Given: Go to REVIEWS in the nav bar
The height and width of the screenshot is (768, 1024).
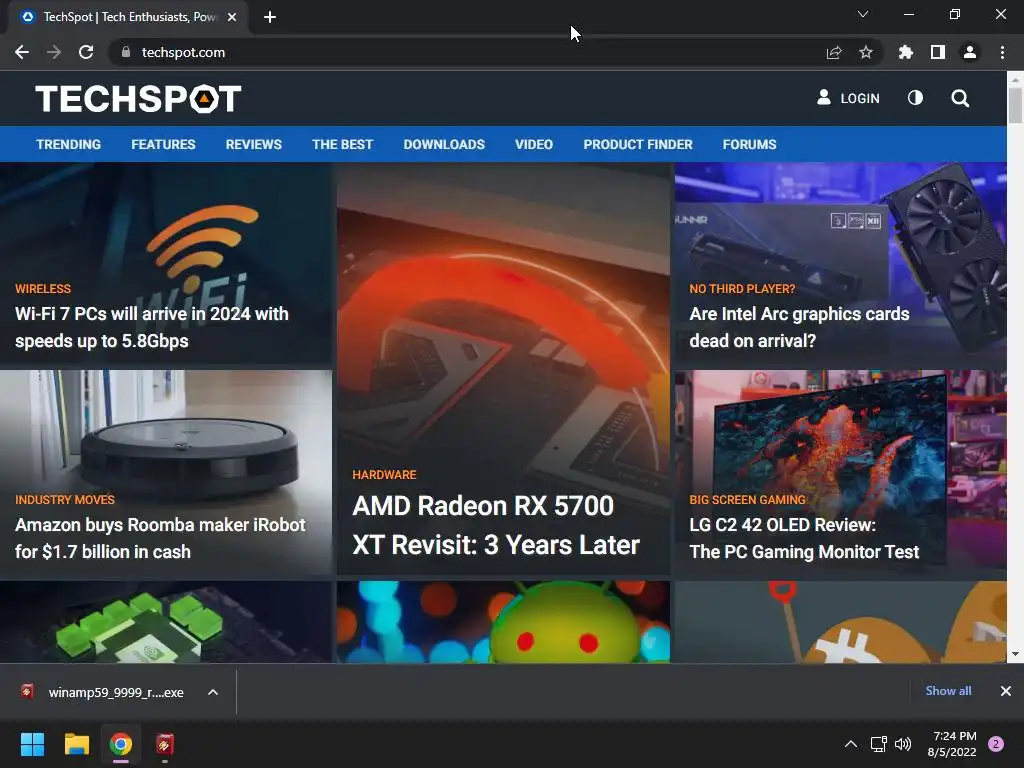Looking at the screenshot, I should tap(253, 144).
